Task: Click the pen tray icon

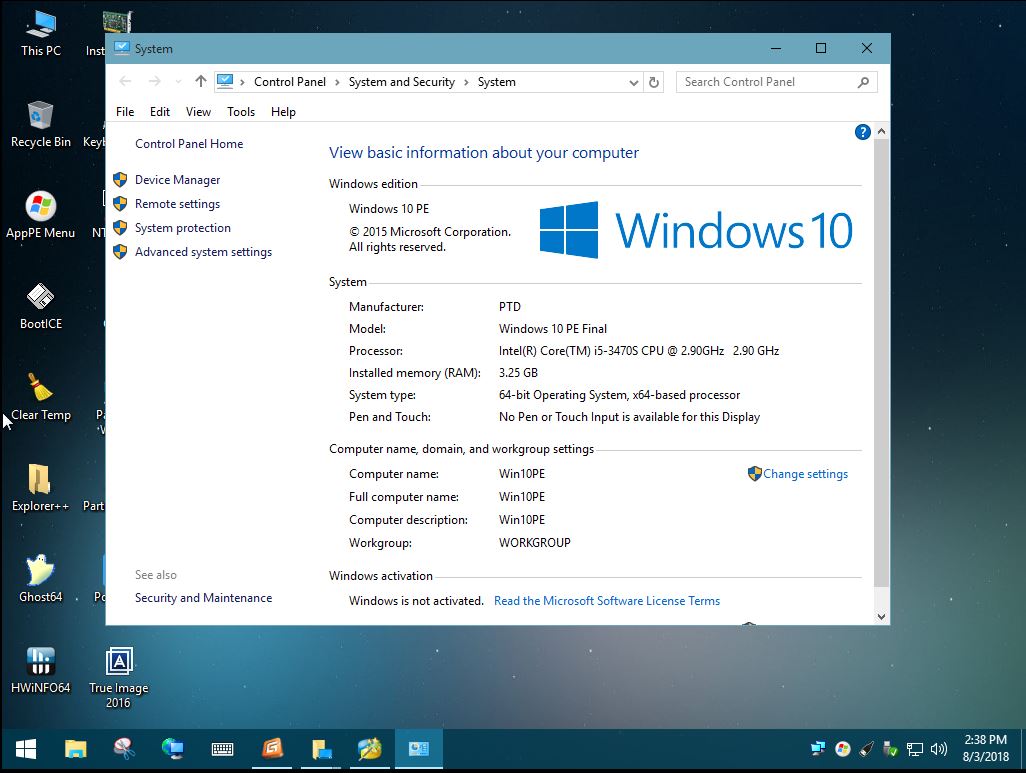Action: [866, 749]
